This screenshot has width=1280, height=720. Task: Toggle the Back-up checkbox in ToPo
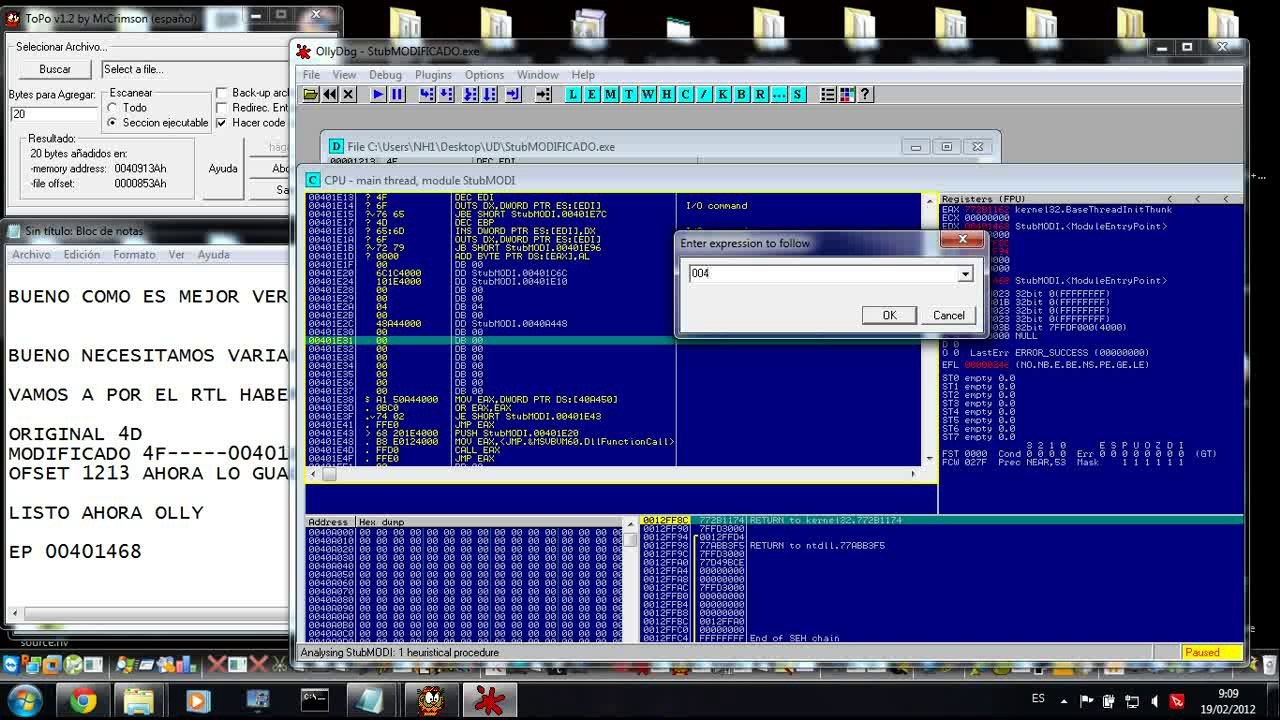click(222, 93)
